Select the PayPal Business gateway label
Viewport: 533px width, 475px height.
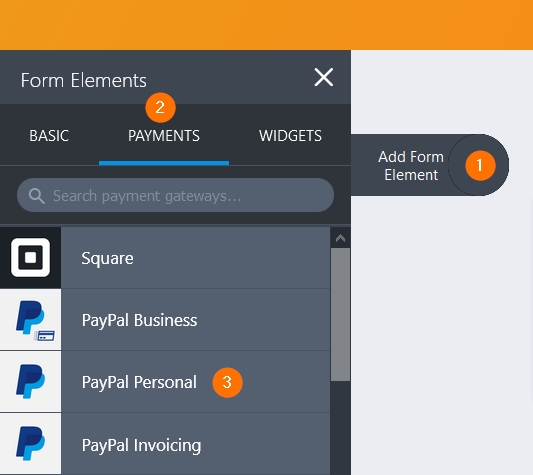click(139, 320)
